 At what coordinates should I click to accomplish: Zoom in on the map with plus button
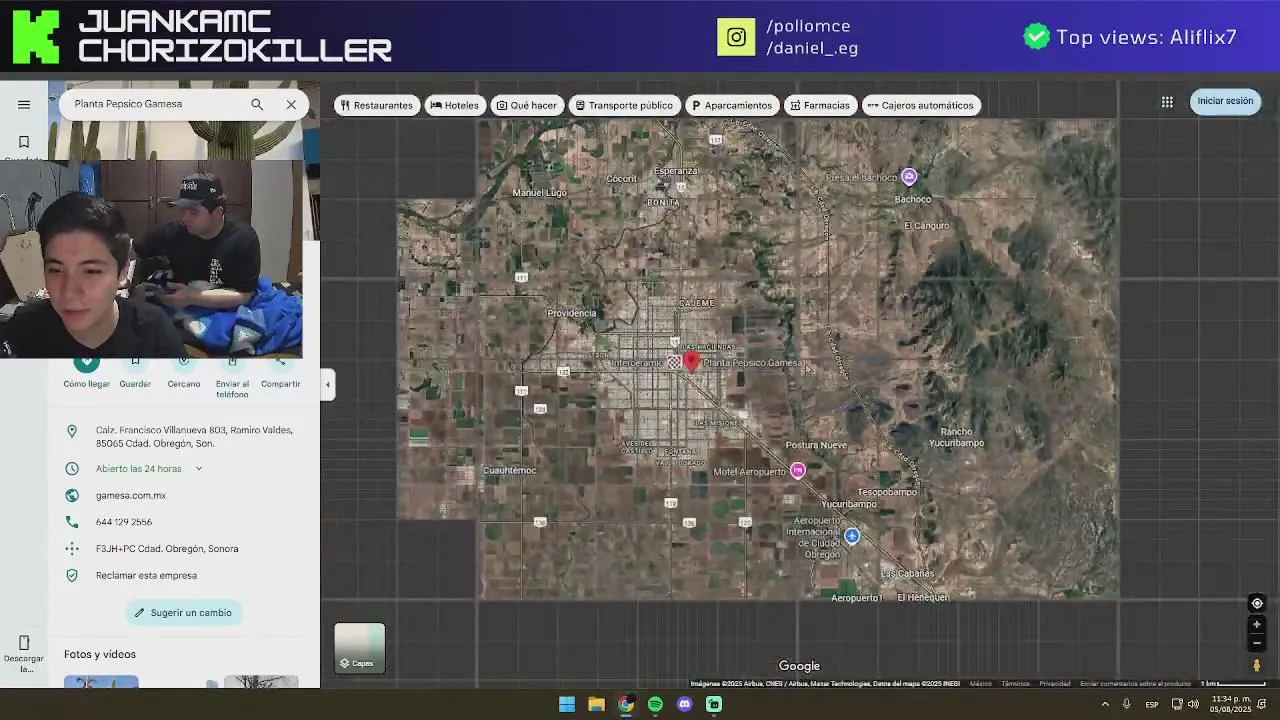(1257, 625)
